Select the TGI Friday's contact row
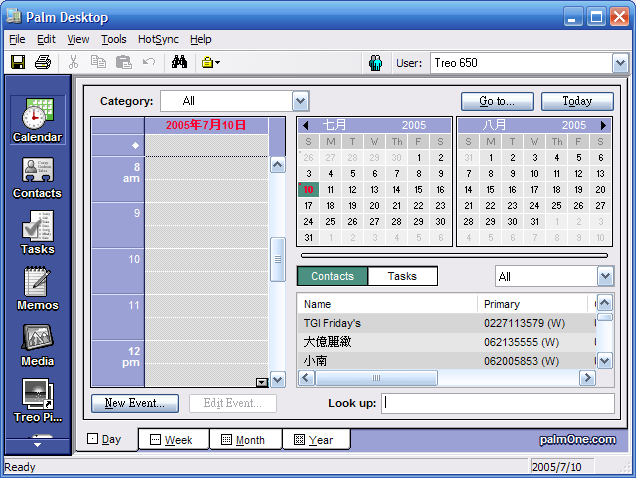The height and width of the screenshot is (478, 636). click(447, 323)
